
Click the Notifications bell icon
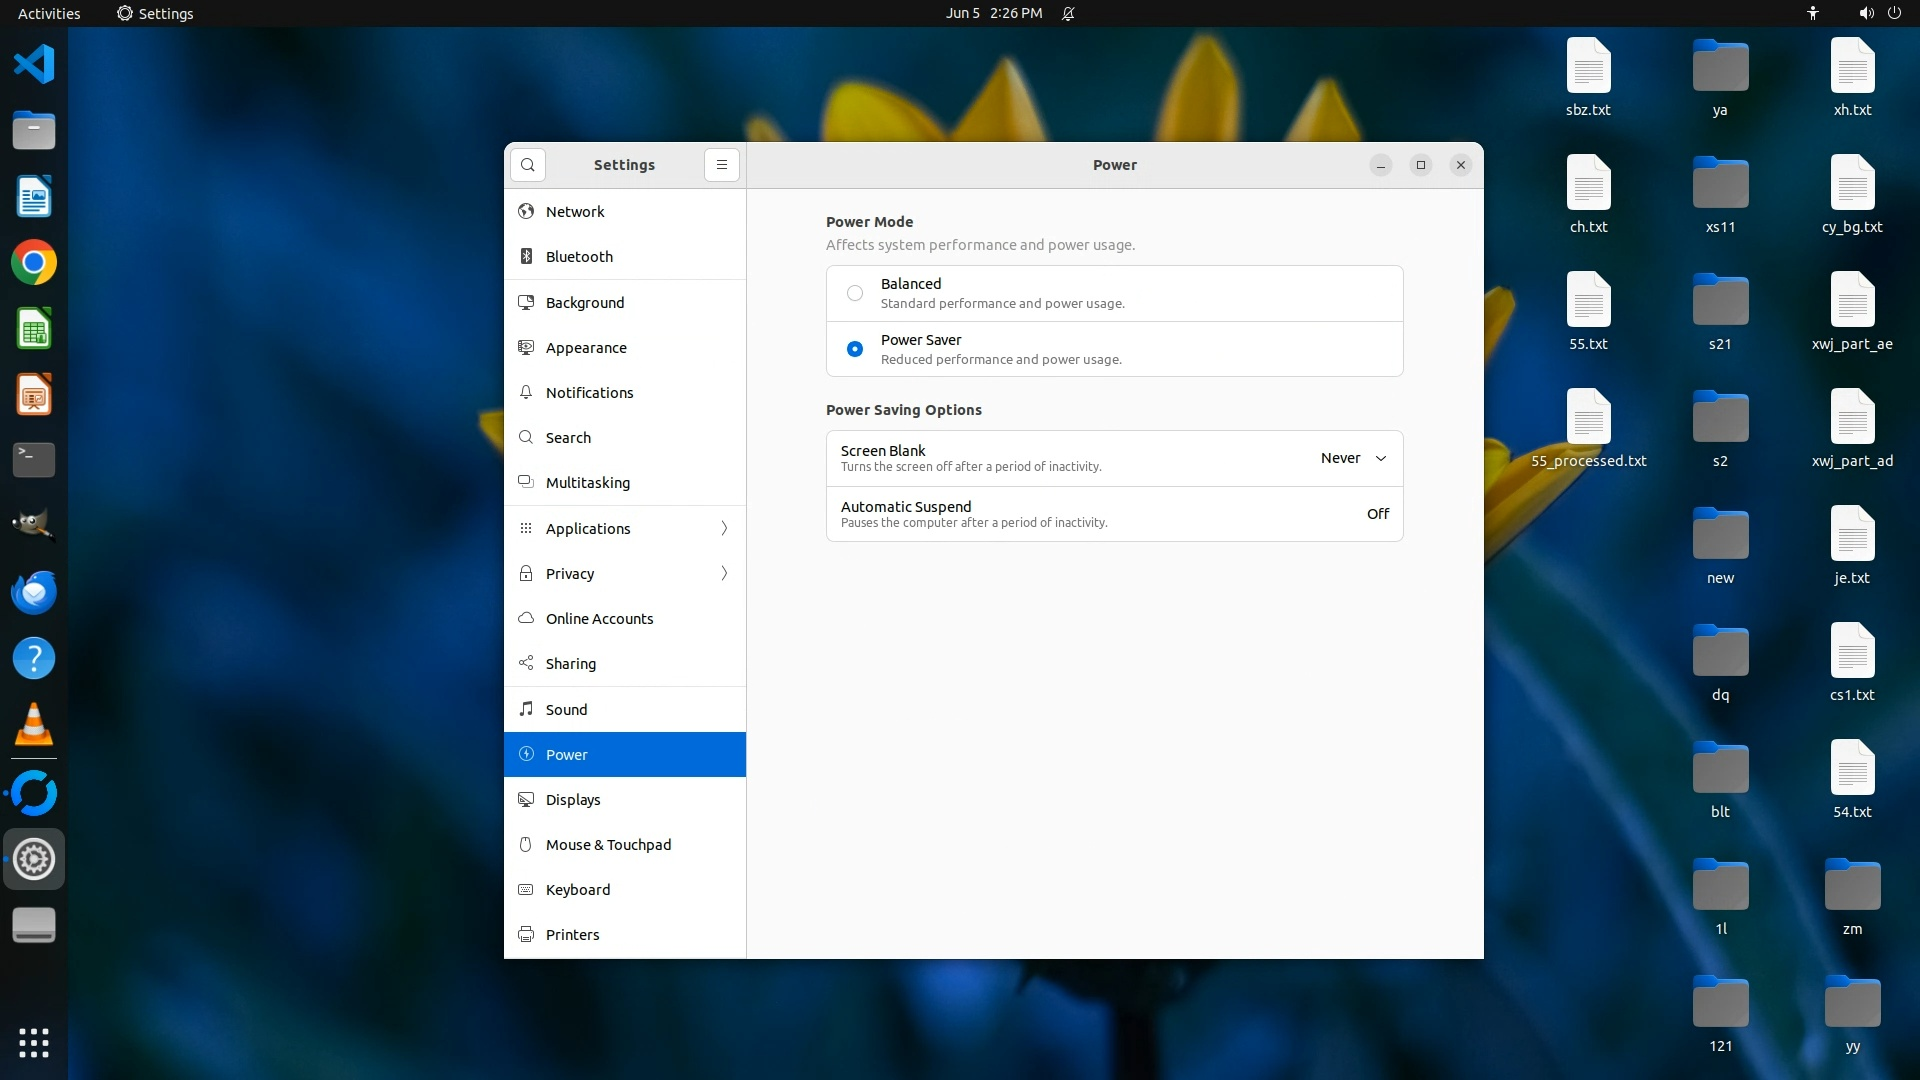tap(526, 392)
